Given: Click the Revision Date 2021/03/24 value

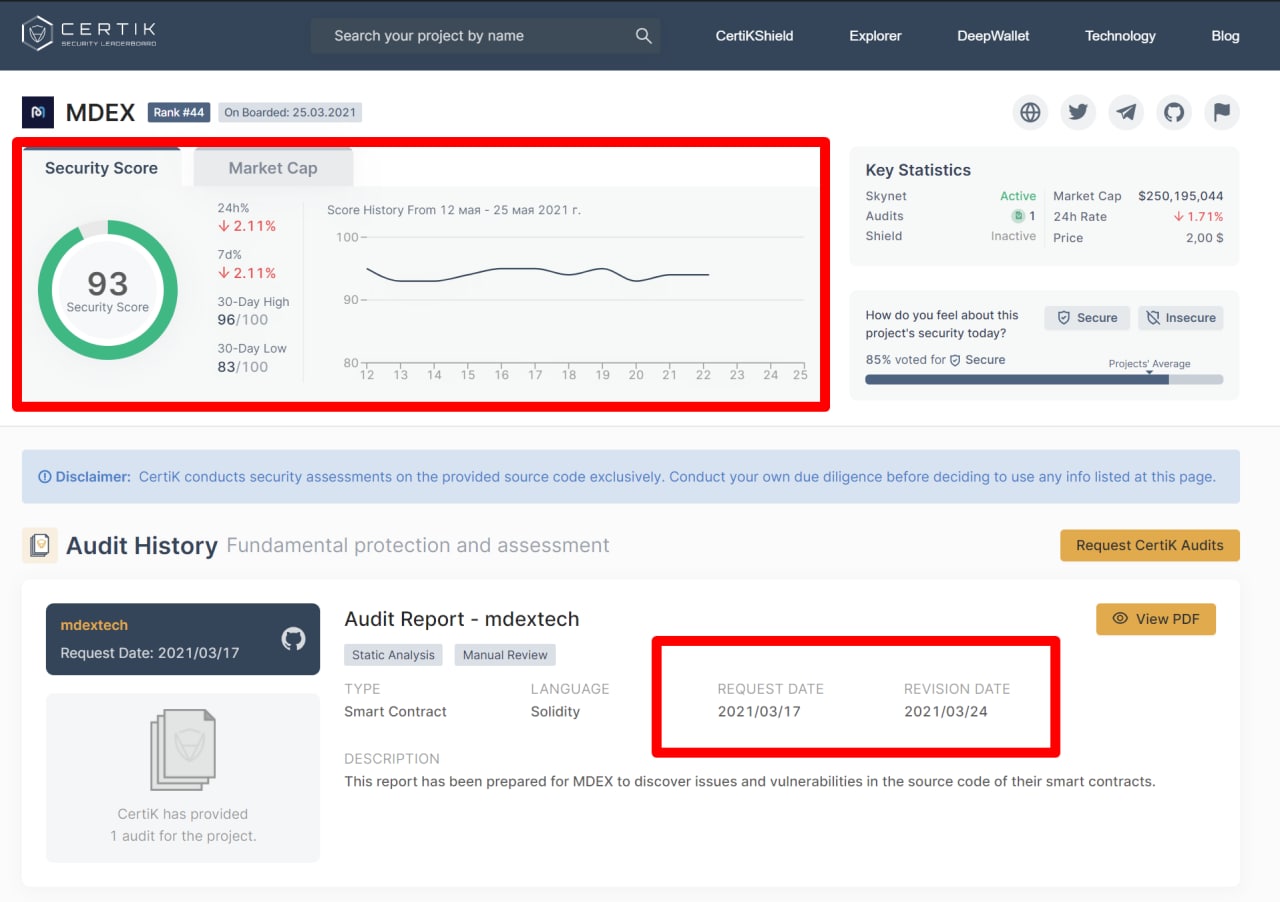Looking at the screenshot, I should click(x=946, y=712).
